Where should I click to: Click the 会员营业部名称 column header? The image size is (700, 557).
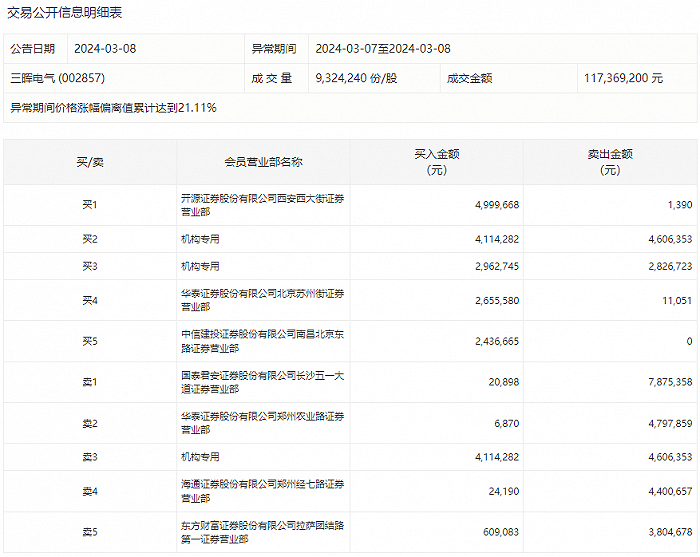point(263,162)
